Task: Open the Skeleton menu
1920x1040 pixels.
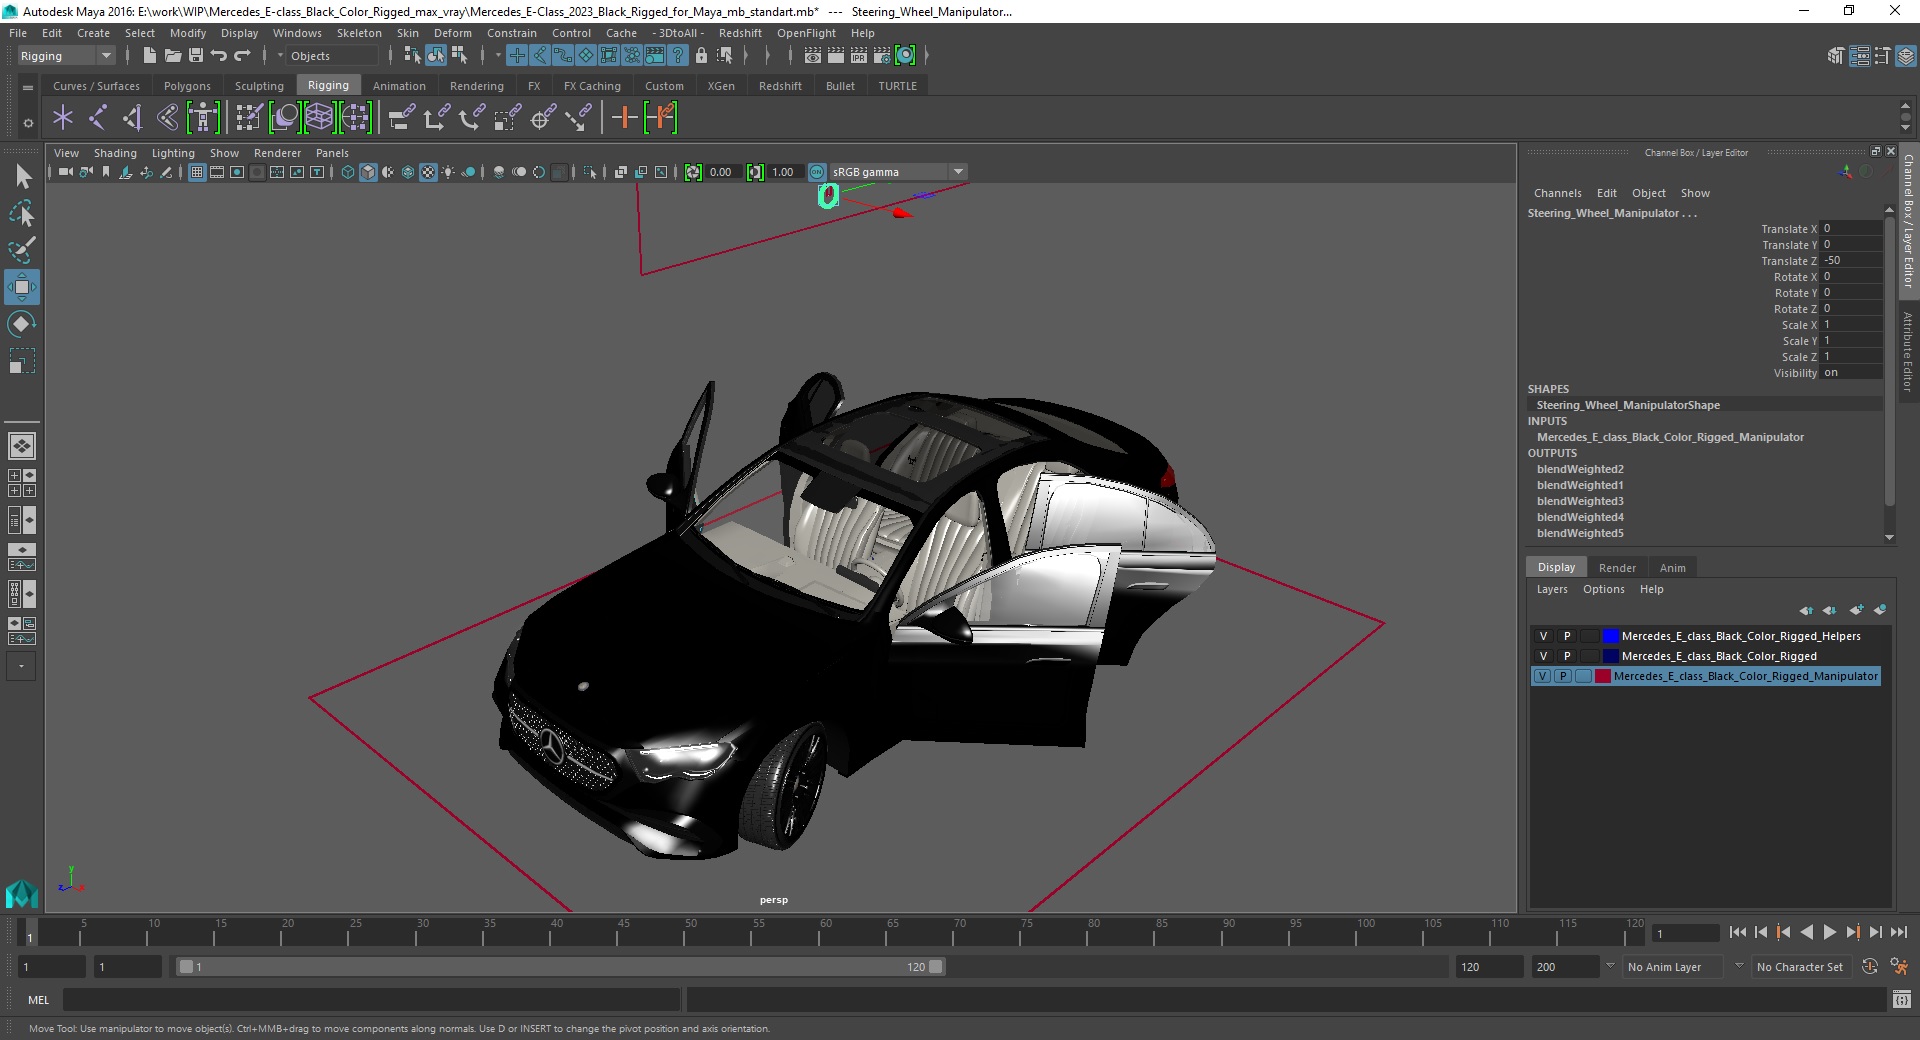Action: (x=359, y=33)
